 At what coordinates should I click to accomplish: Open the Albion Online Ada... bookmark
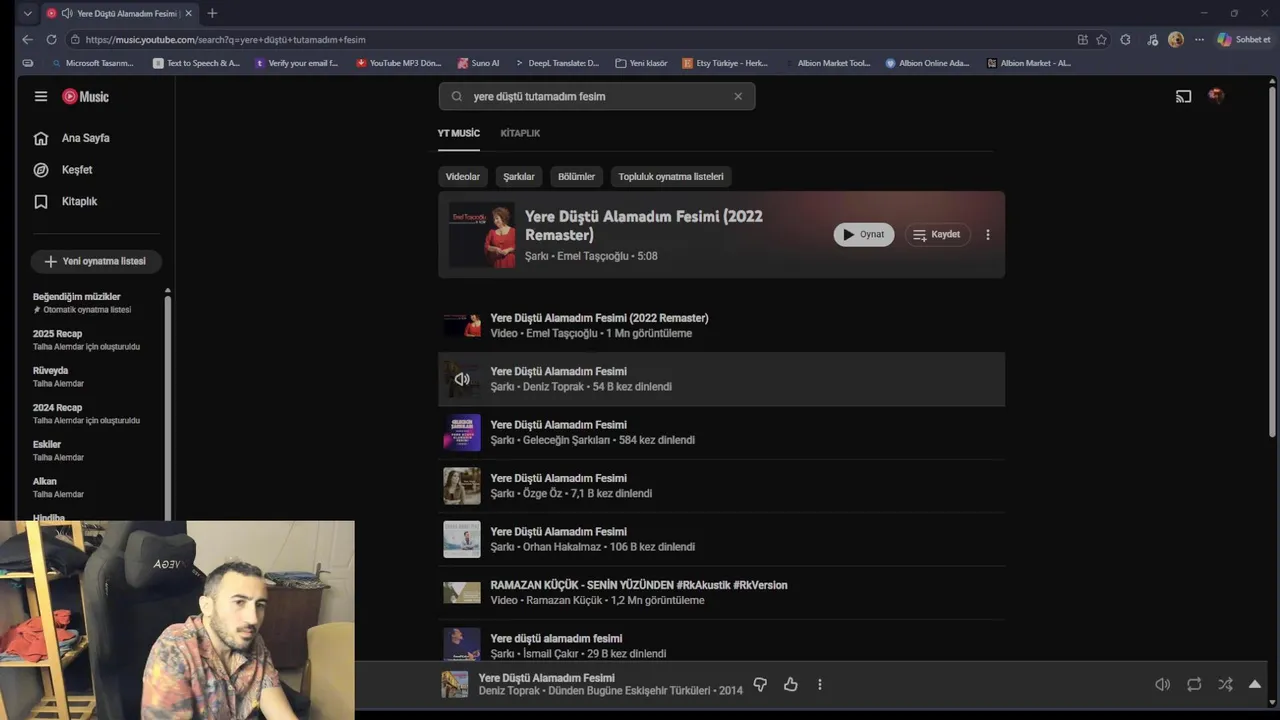point(927,63)
